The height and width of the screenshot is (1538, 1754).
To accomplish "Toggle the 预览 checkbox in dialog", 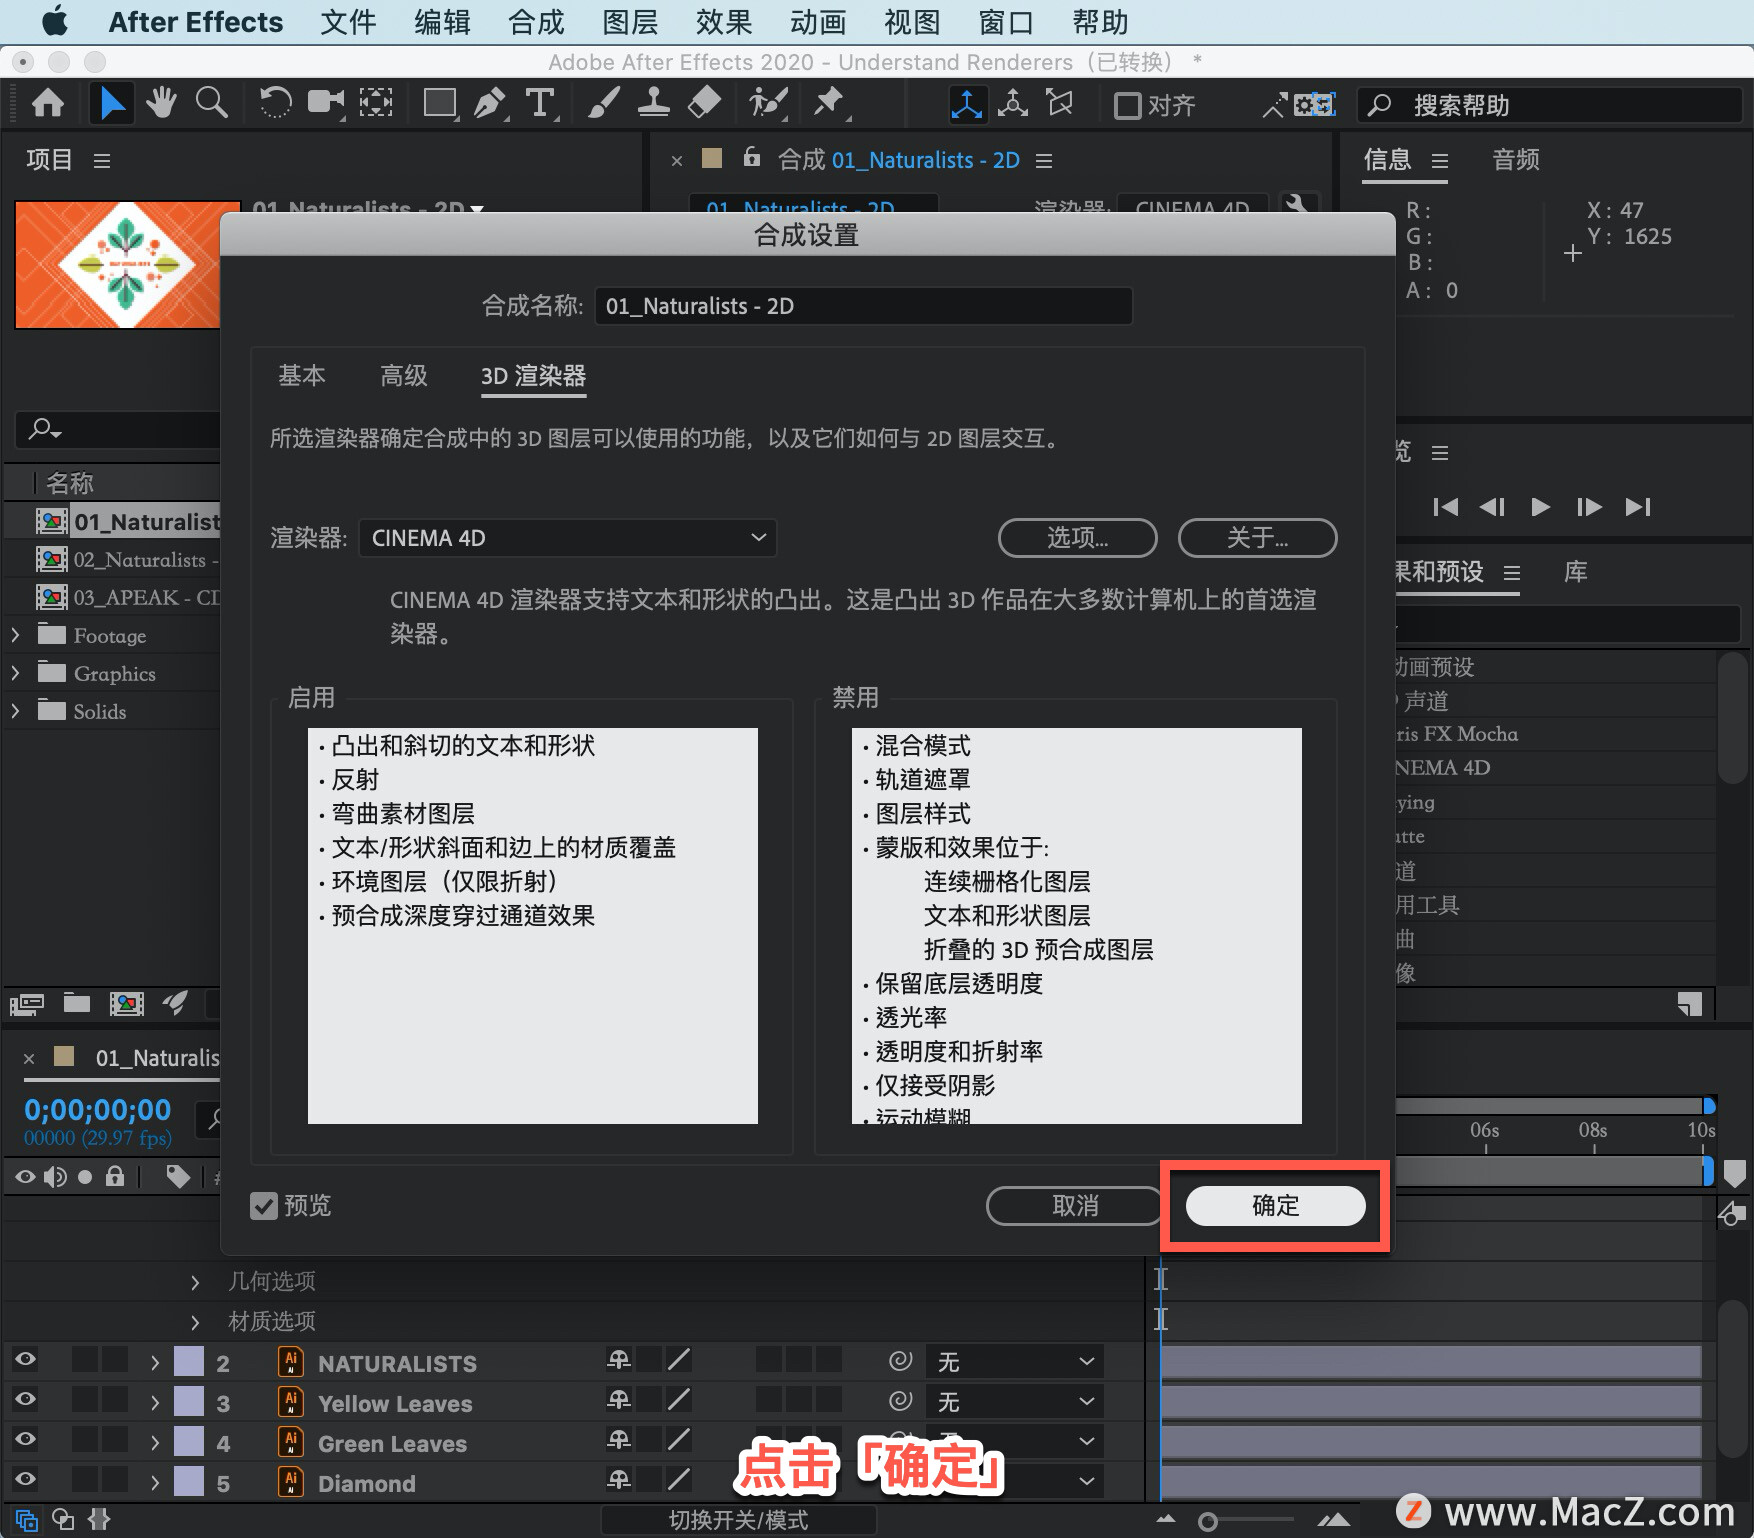I will click(x=264, y=1206).
